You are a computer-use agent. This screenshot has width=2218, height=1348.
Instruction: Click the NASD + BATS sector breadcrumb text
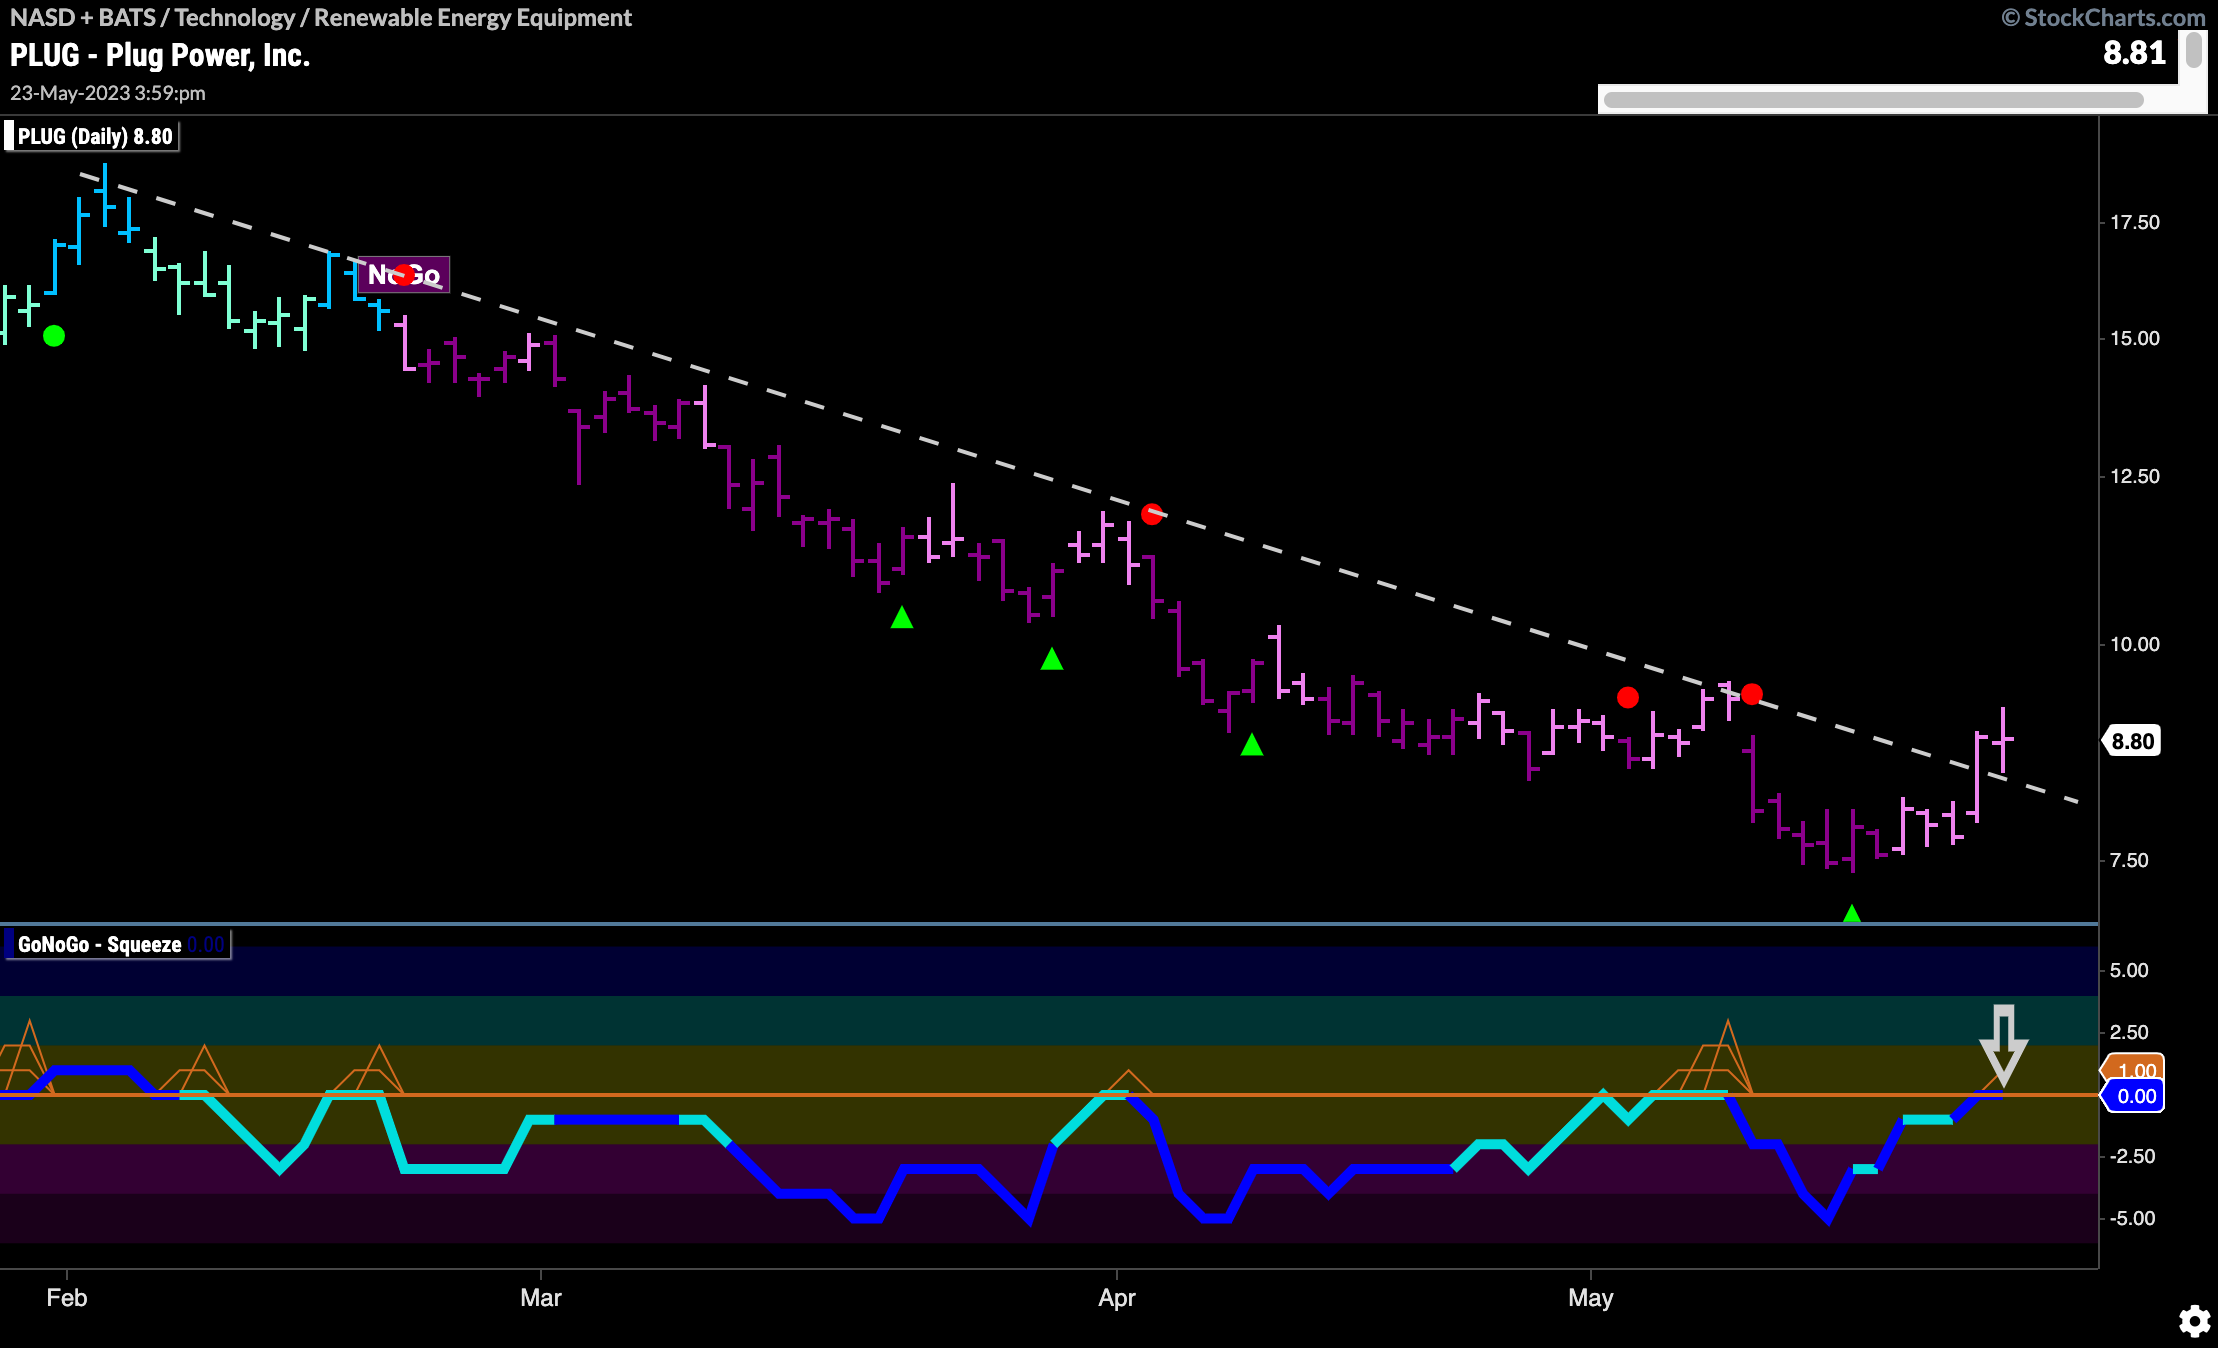click(320, 17)
